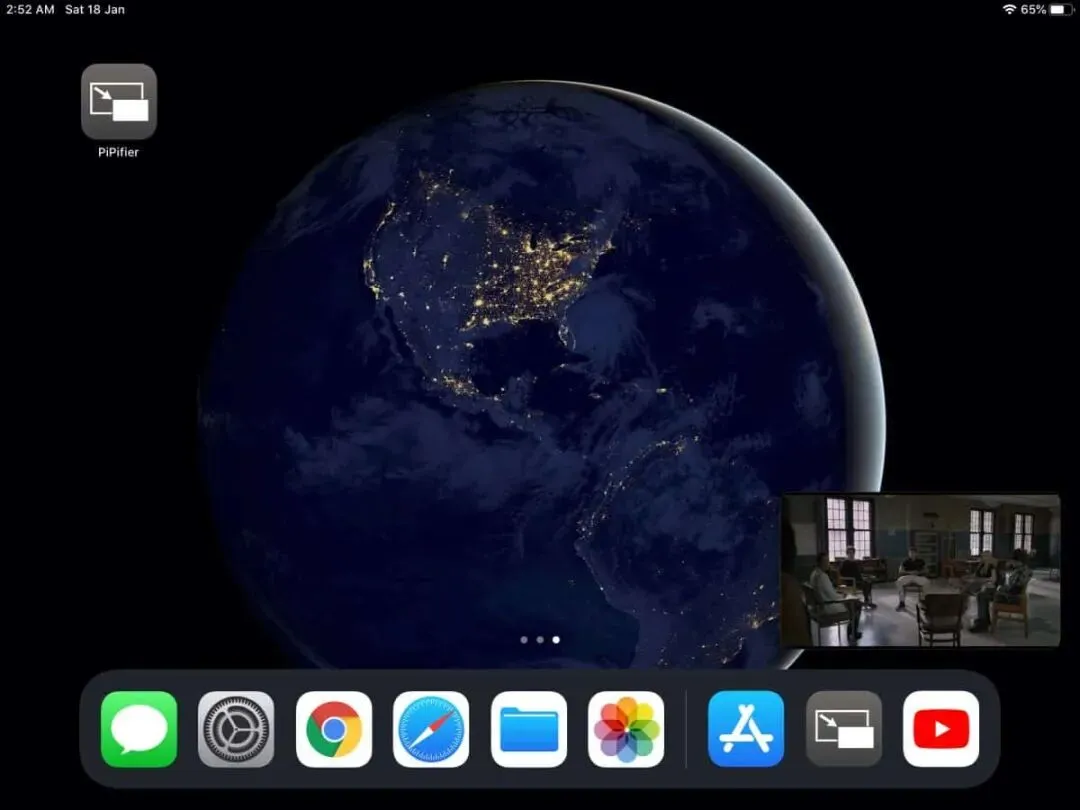Tap the Wi-Fi status icon
1080x810 pixels.
(1009, 9)
